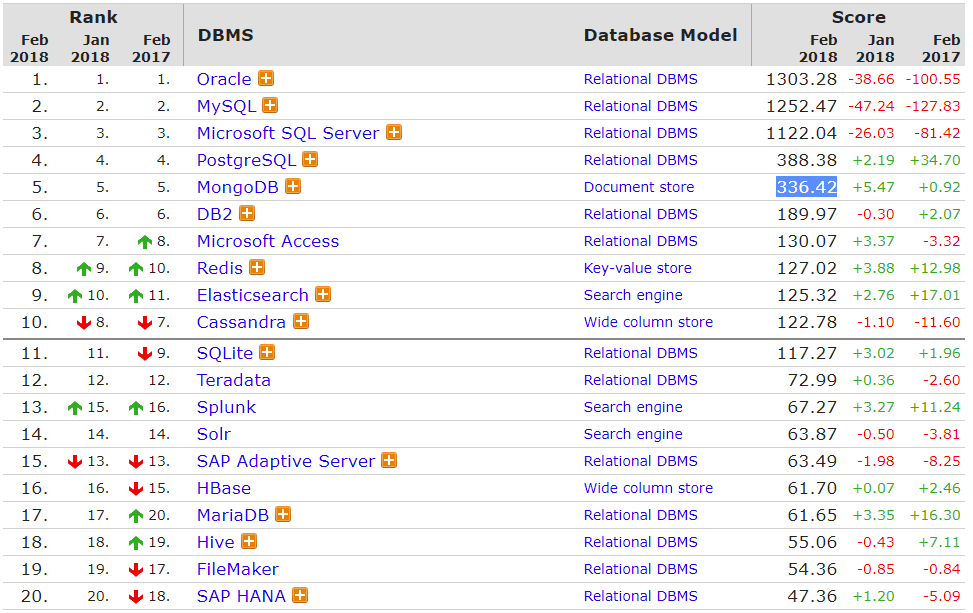Open the PostgreSQL page link
The height and width of the screenshot is (613, 973).
[246, 160]
